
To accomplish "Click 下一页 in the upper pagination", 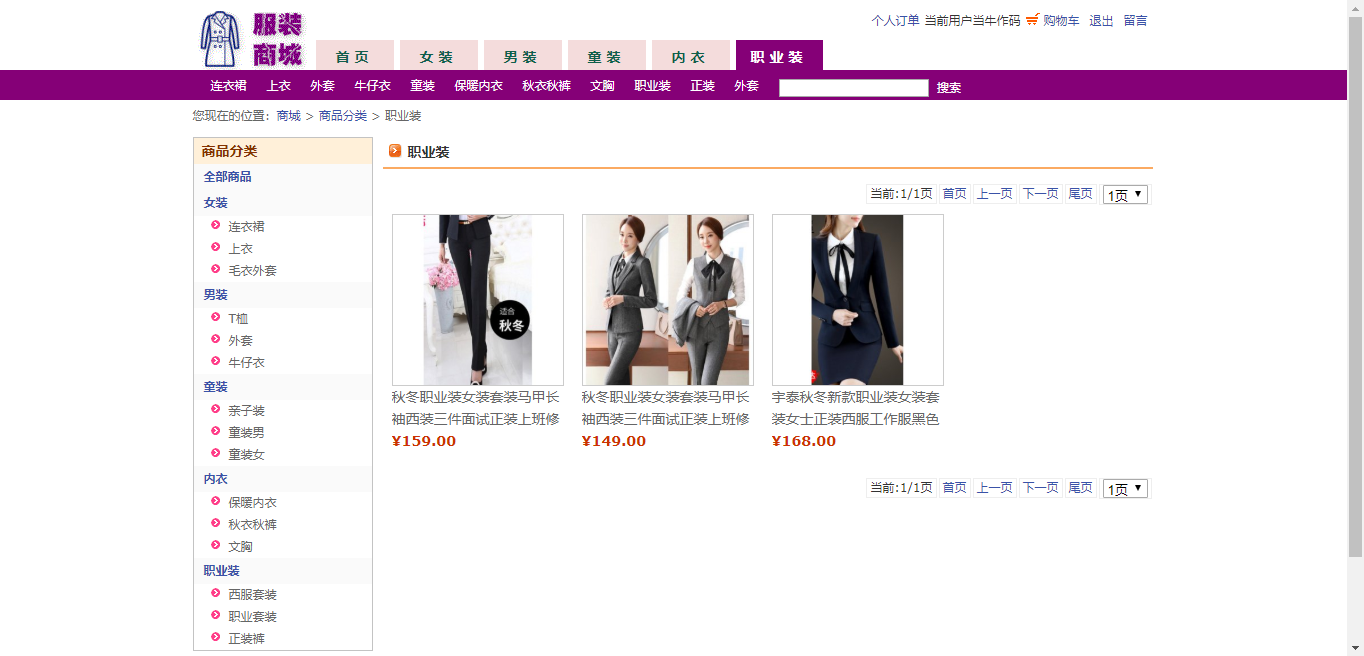I will 1040,194.
